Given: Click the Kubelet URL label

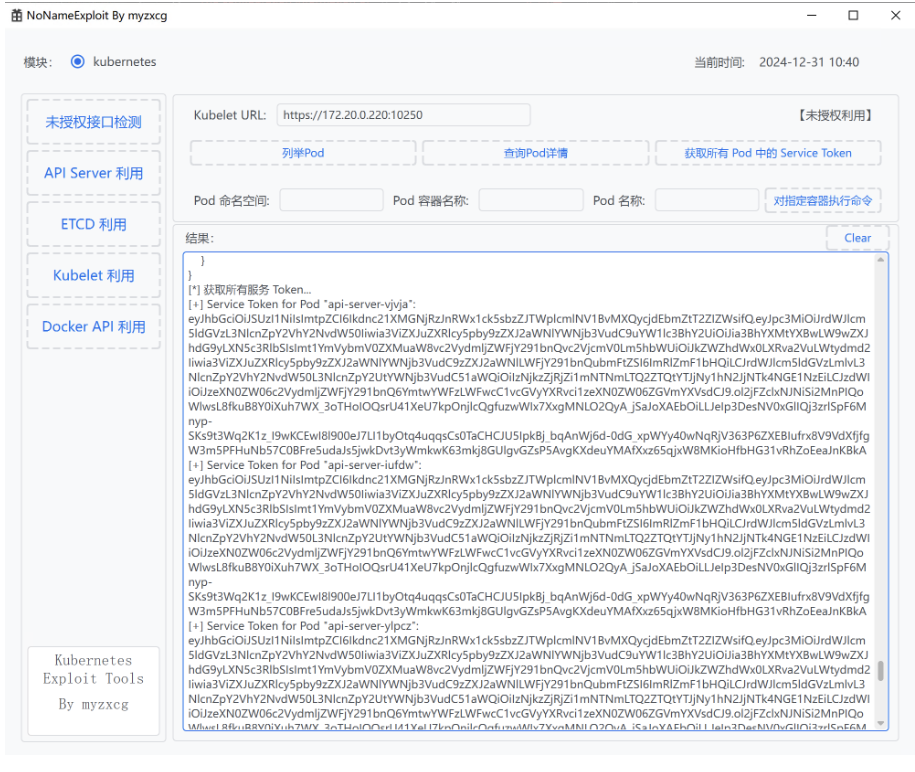Looking at the screenshot, I should click(x=230, y=115).
